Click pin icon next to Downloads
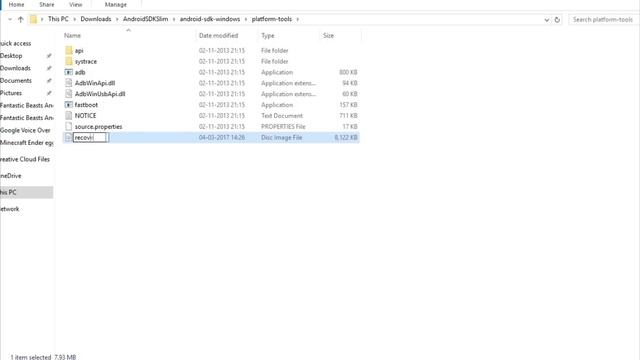This screenshot has height=360, width=640. pyautogui.click(x=49, y=68)
